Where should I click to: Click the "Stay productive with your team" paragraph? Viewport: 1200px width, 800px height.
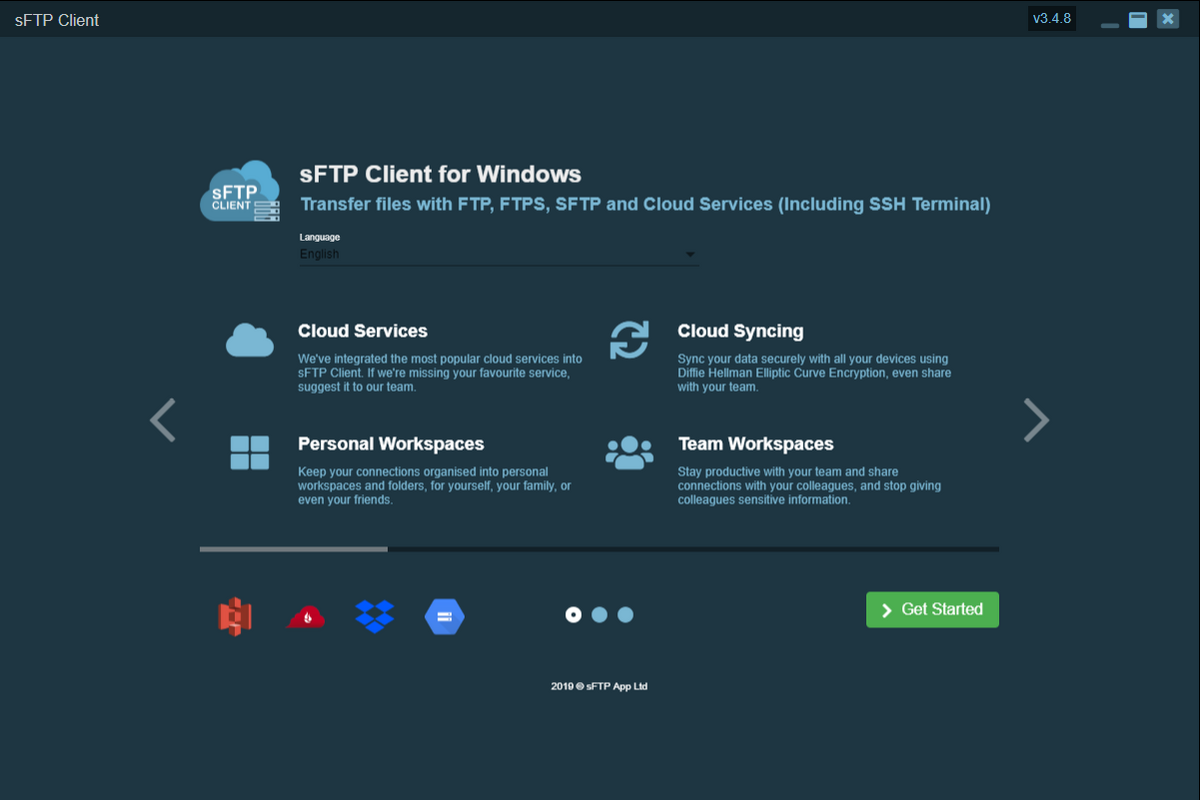pos(810,486)
